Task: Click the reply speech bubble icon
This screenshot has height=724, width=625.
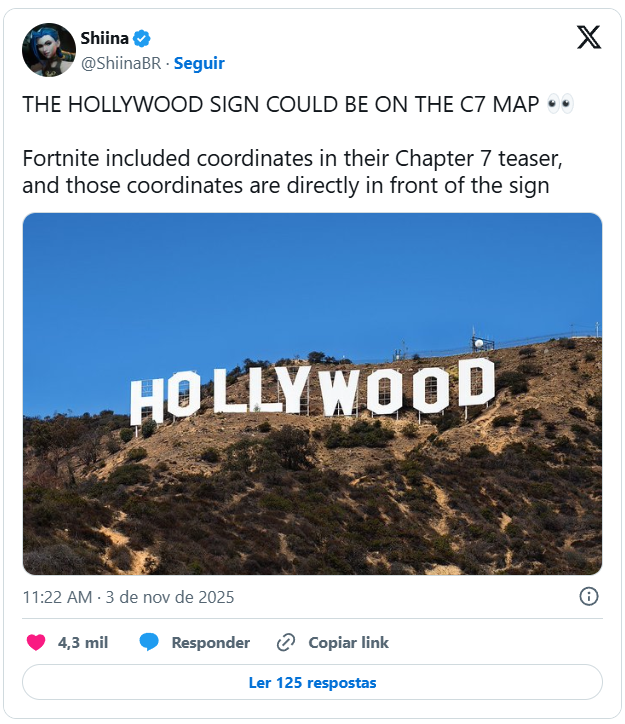Action: click(x=149, y=642)
